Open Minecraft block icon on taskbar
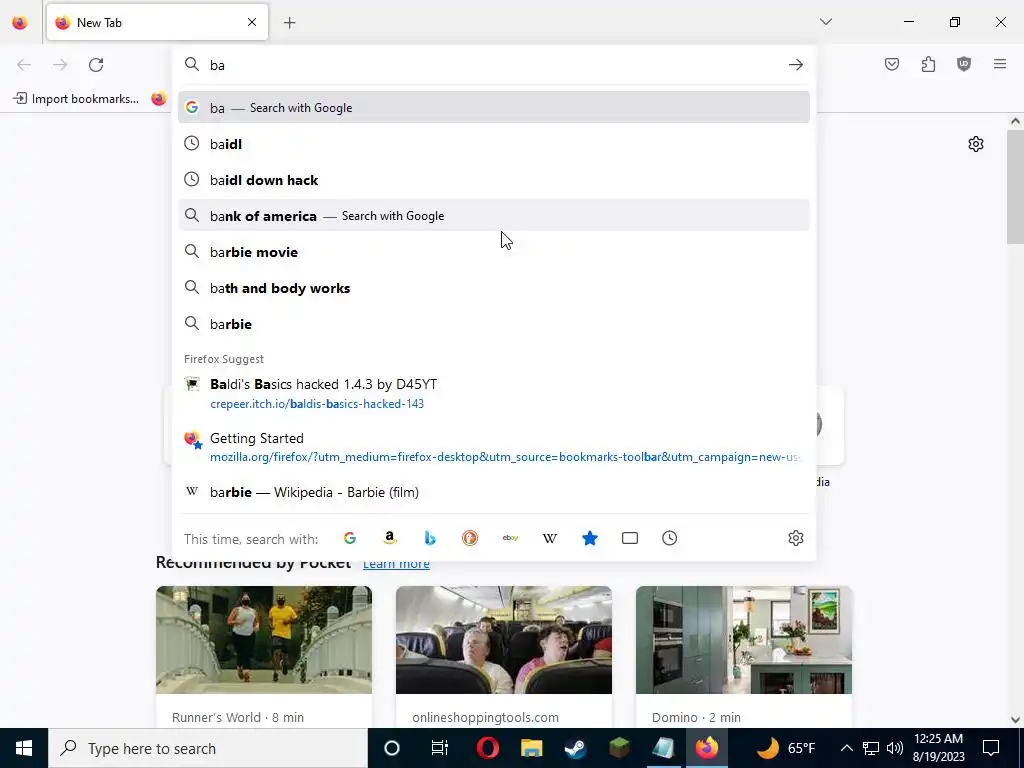1024x768 pixels. pyautogui.click(x=619, y=748)
